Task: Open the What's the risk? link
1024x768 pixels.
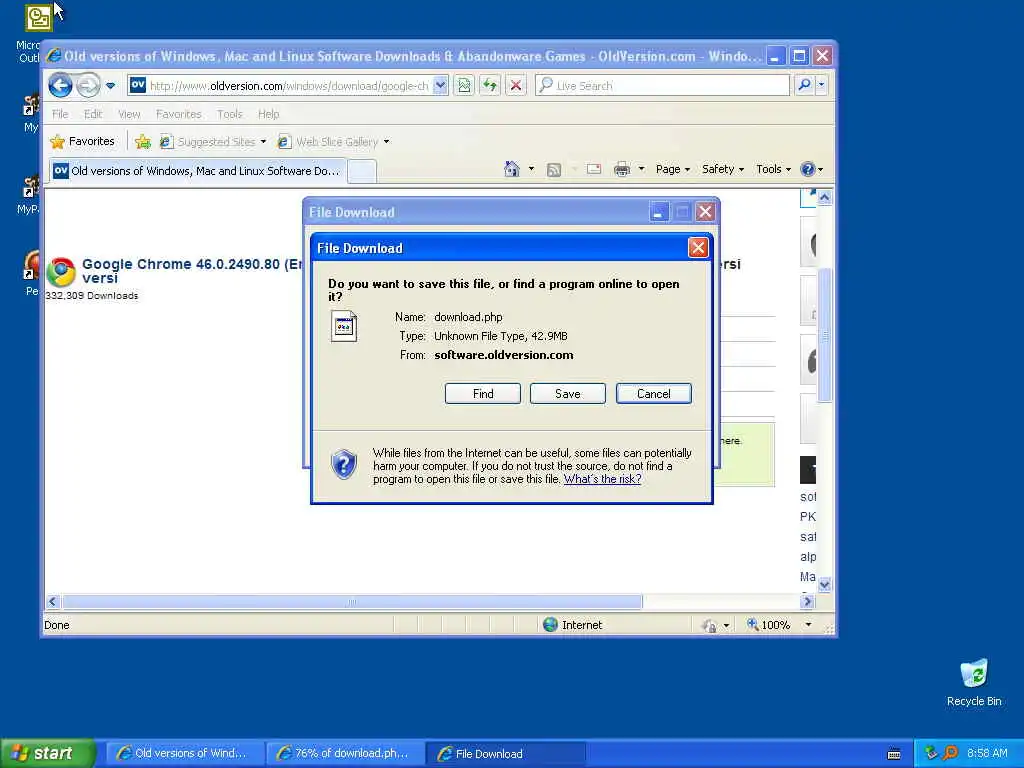Action: [602, 479]
